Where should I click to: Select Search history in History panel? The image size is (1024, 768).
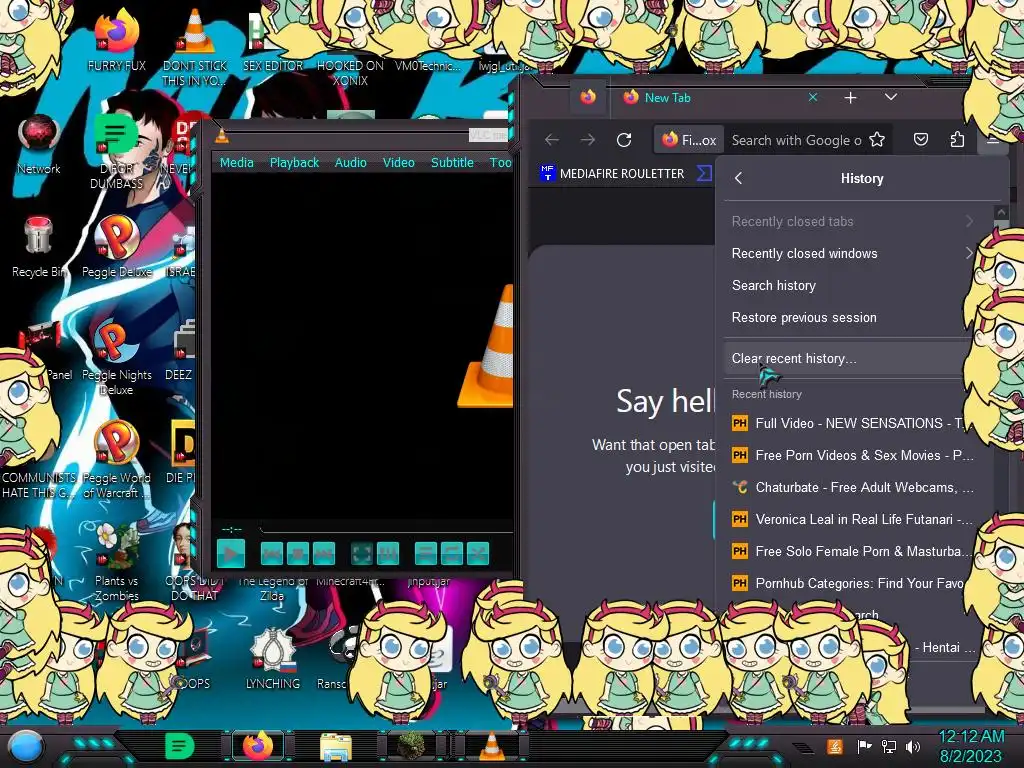pyautogui.click(x=852, y=285)
